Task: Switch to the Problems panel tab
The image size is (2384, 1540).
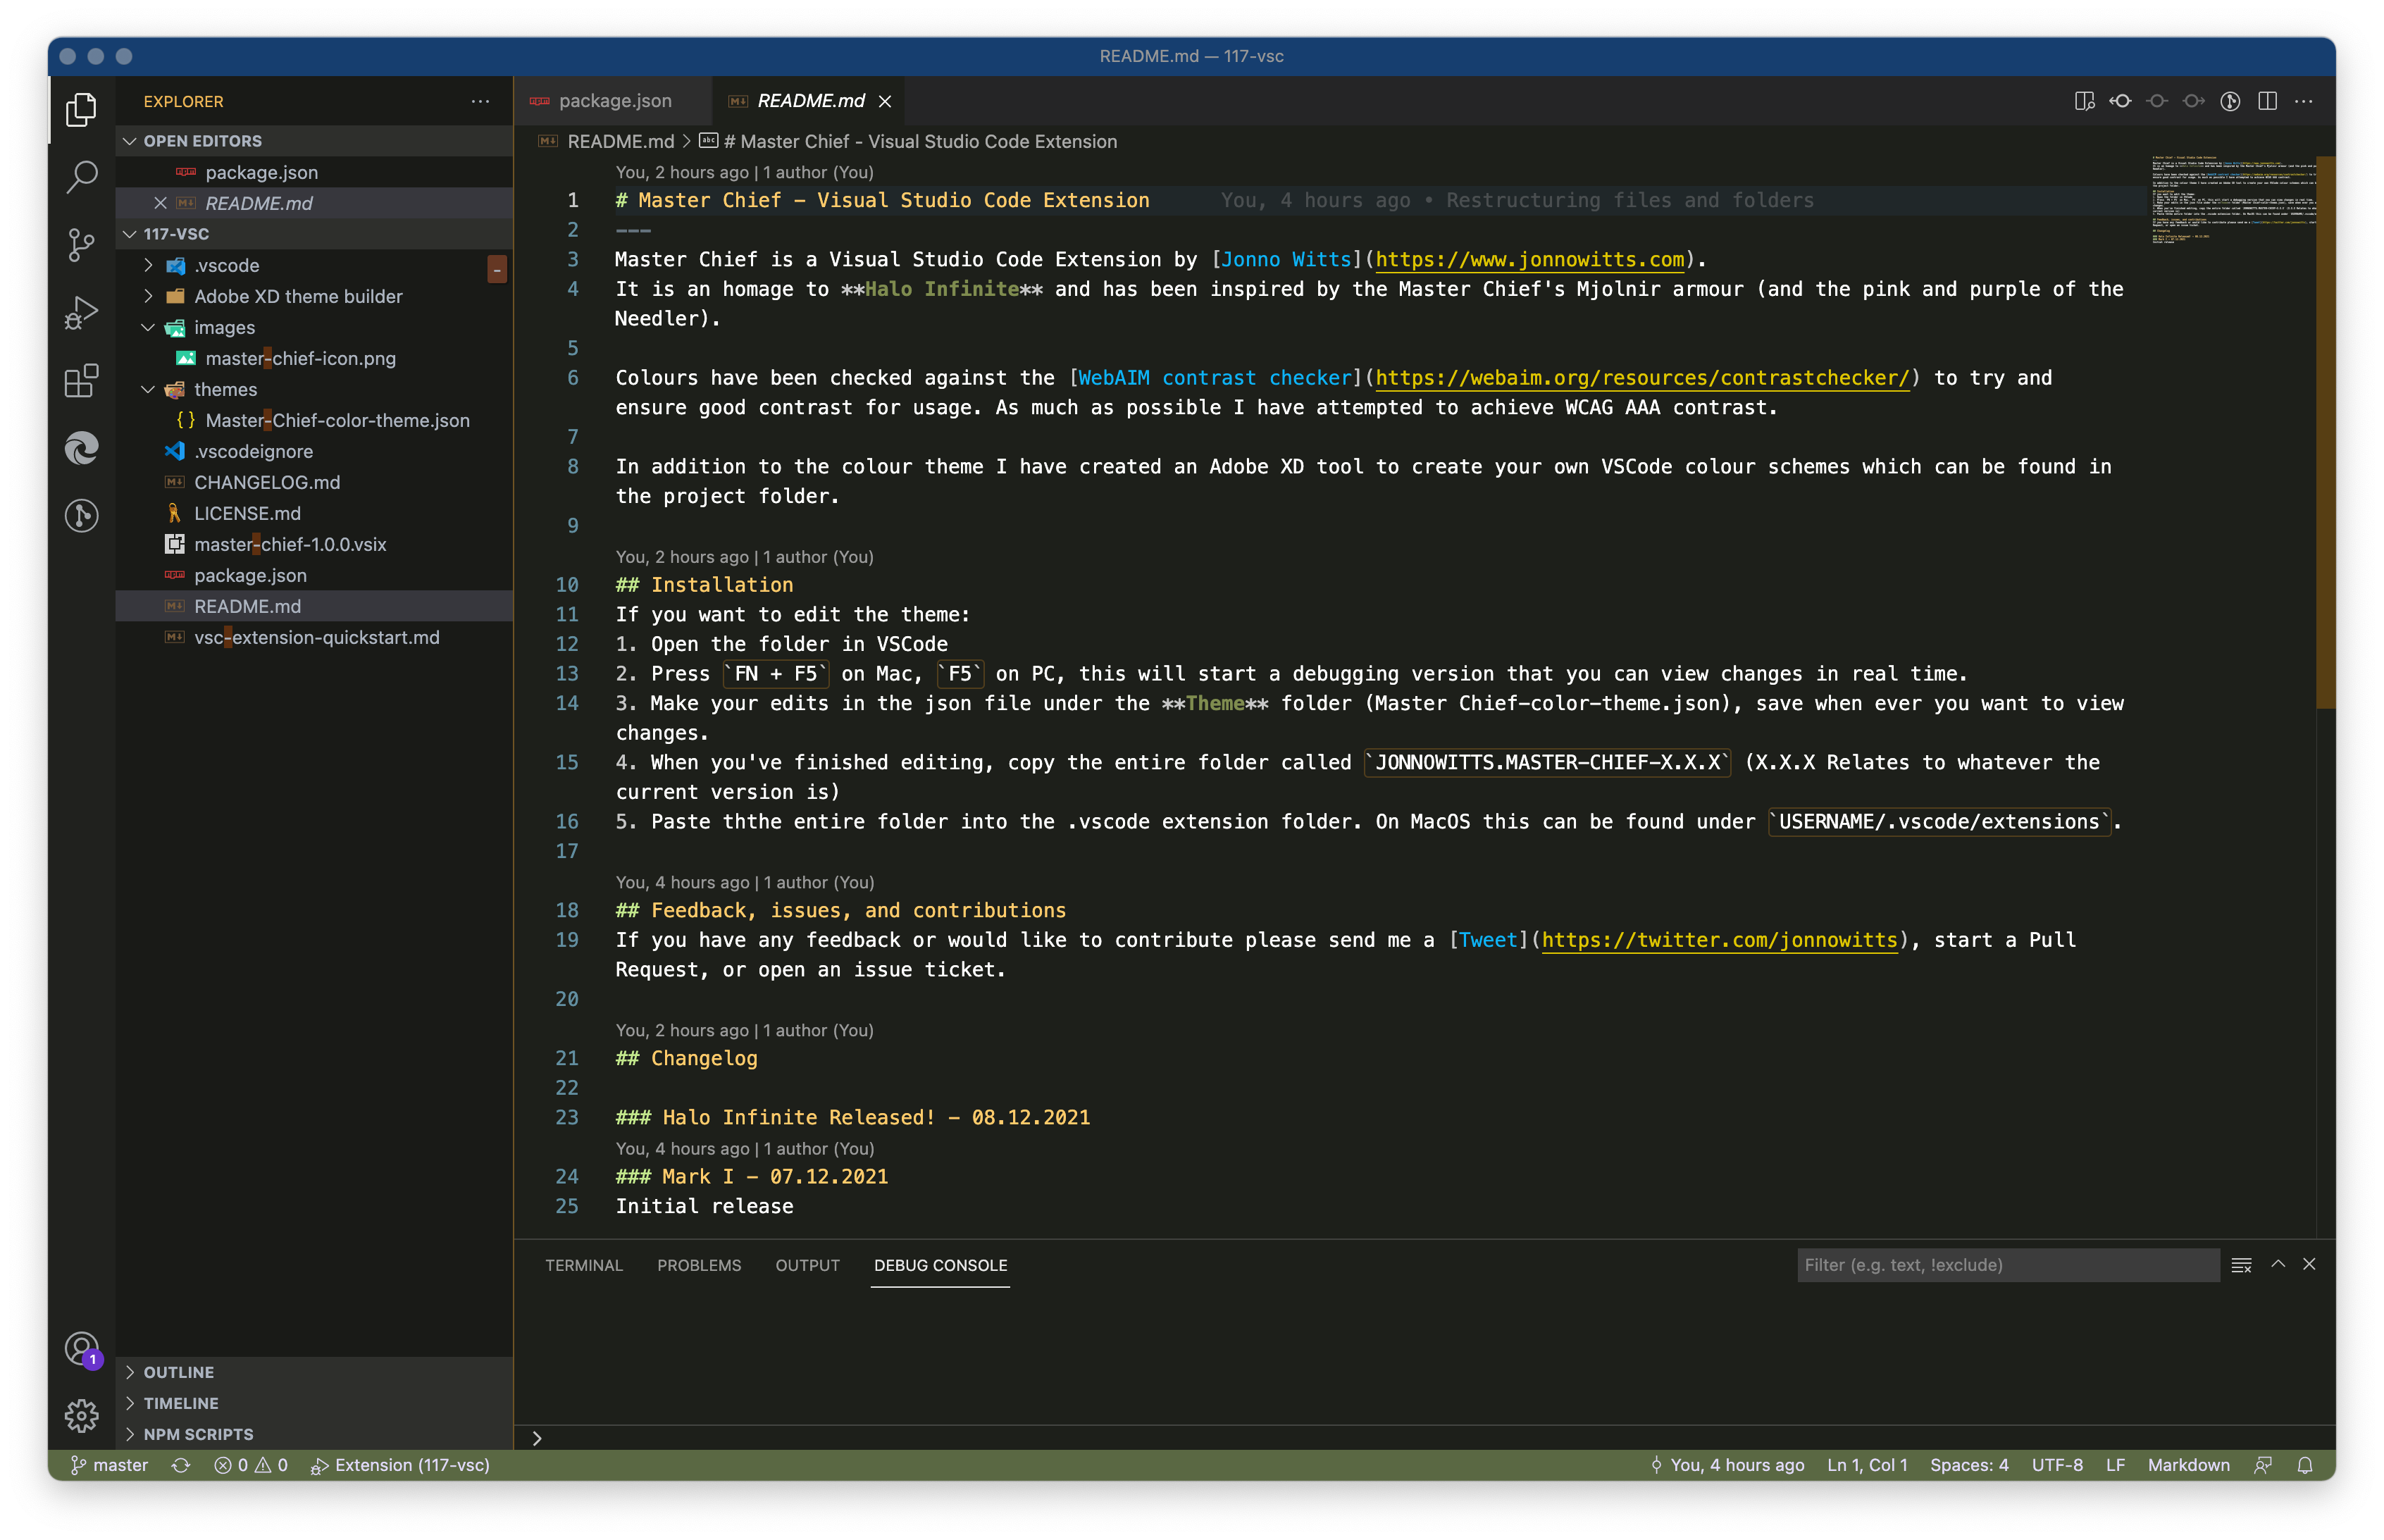Action: pos(699,1265)
